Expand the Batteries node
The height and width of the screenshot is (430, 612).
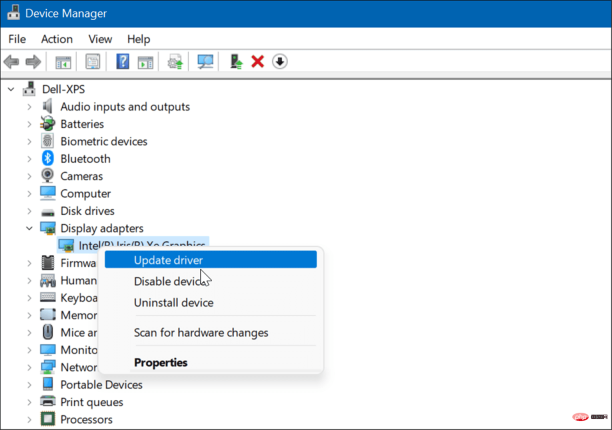click(x=29, y=124)
